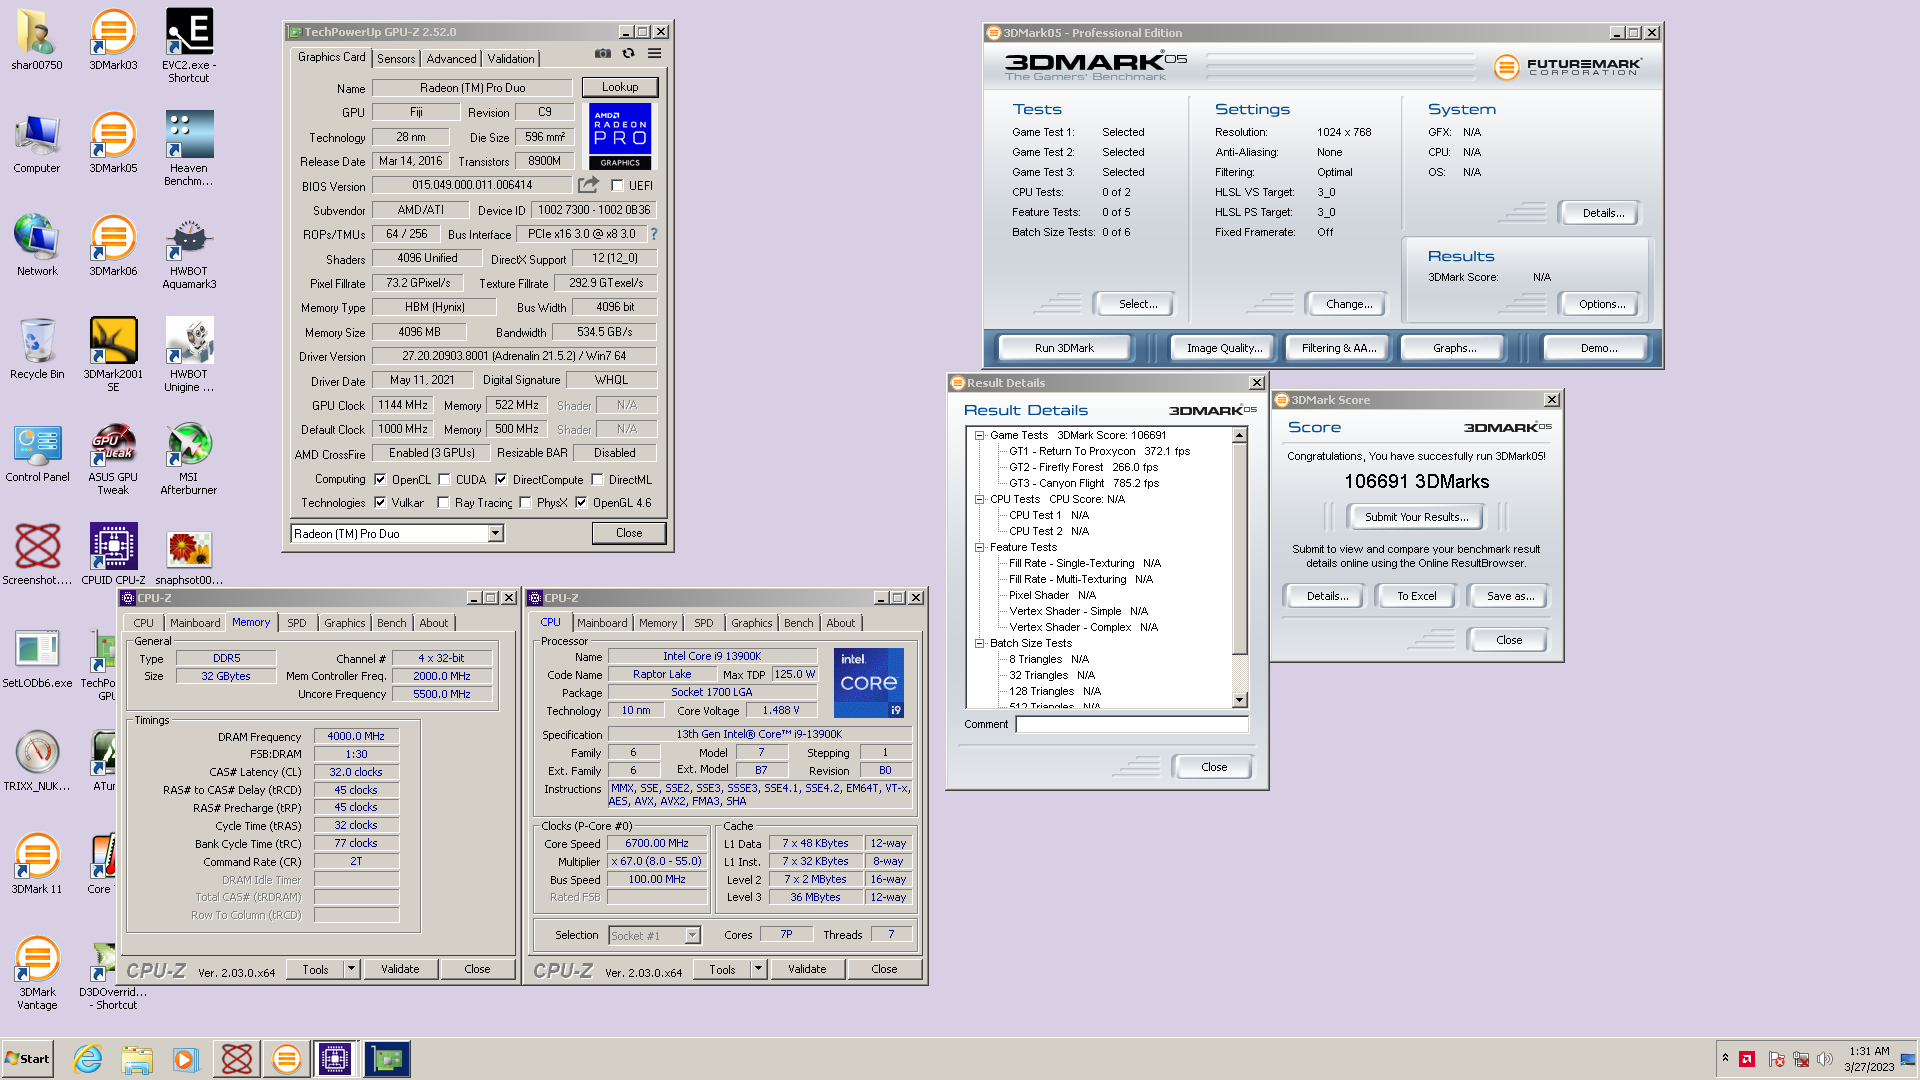Show hidden tray icons arrow
This screenshot has width=1920, height=1080.
click(1725, 1058)
